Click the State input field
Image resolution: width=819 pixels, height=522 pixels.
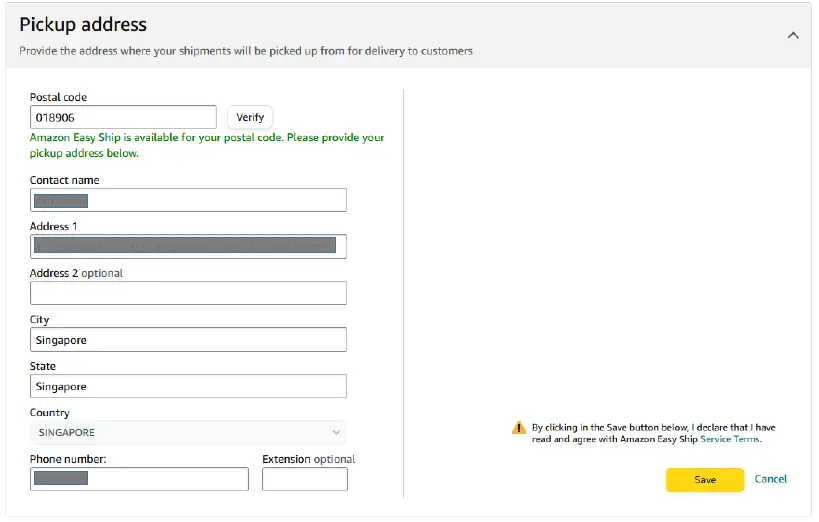pyautogui.click(x=188, y=386)
